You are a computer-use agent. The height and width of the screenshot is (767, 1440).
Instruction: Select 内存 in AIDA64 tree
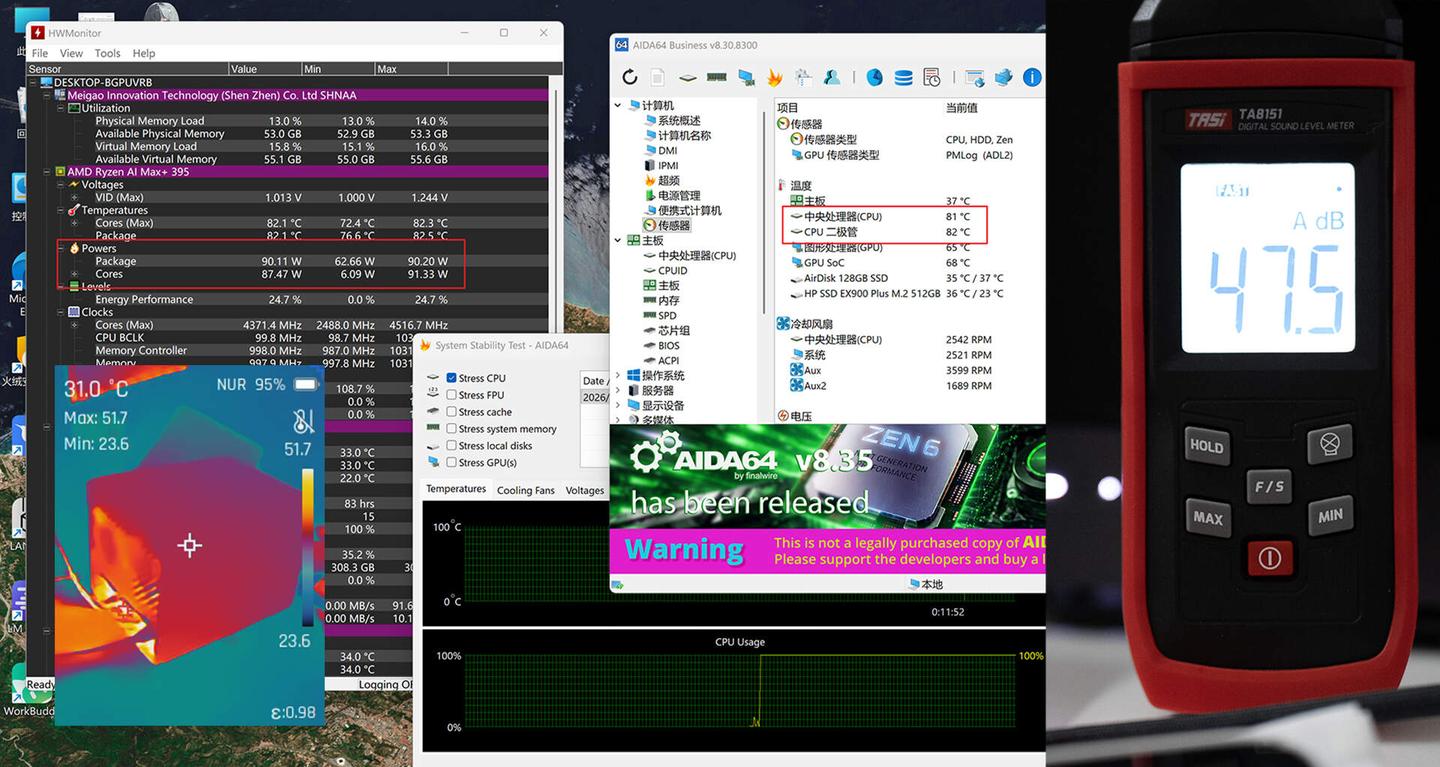coord(661,300)
